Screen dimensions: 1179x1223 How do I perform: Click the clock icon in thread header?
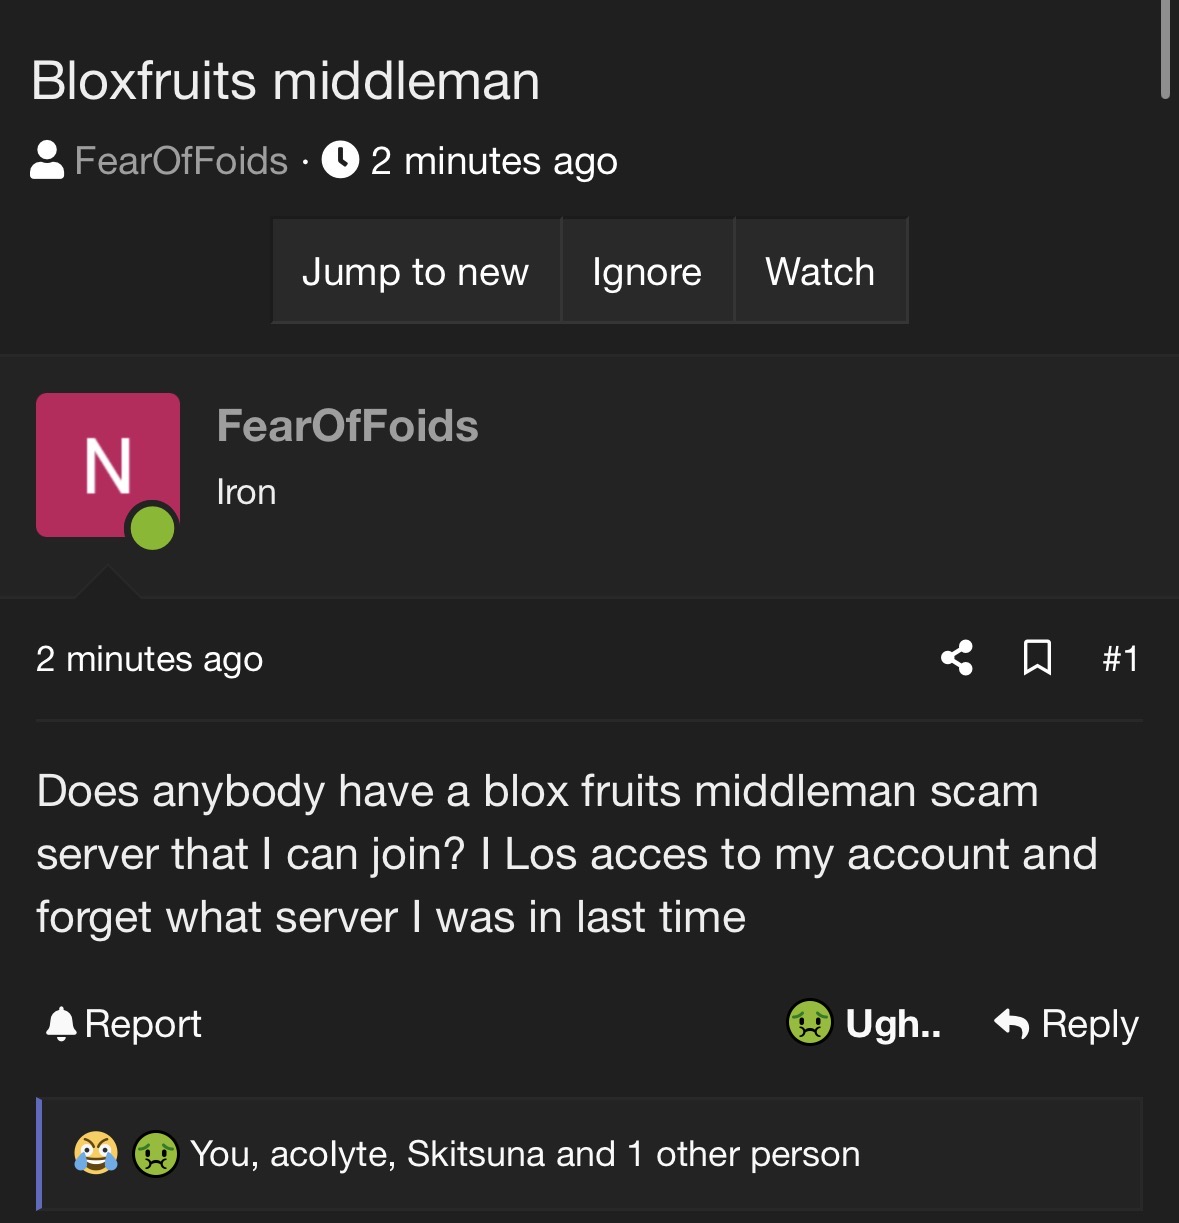pyautogui.click(x=340, y=160)
